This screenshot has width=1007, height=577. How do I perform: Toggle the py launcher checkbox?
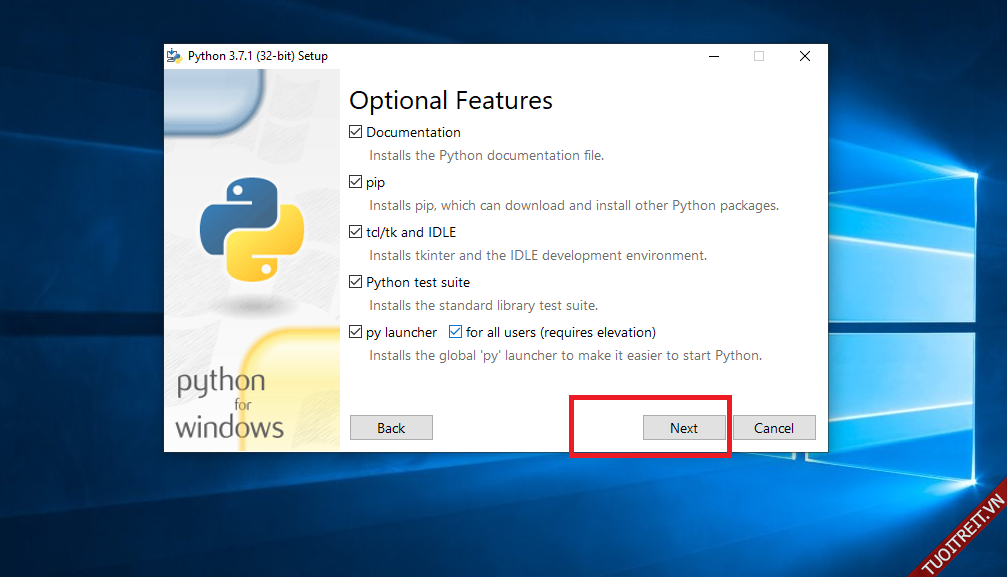click(356, 332)
